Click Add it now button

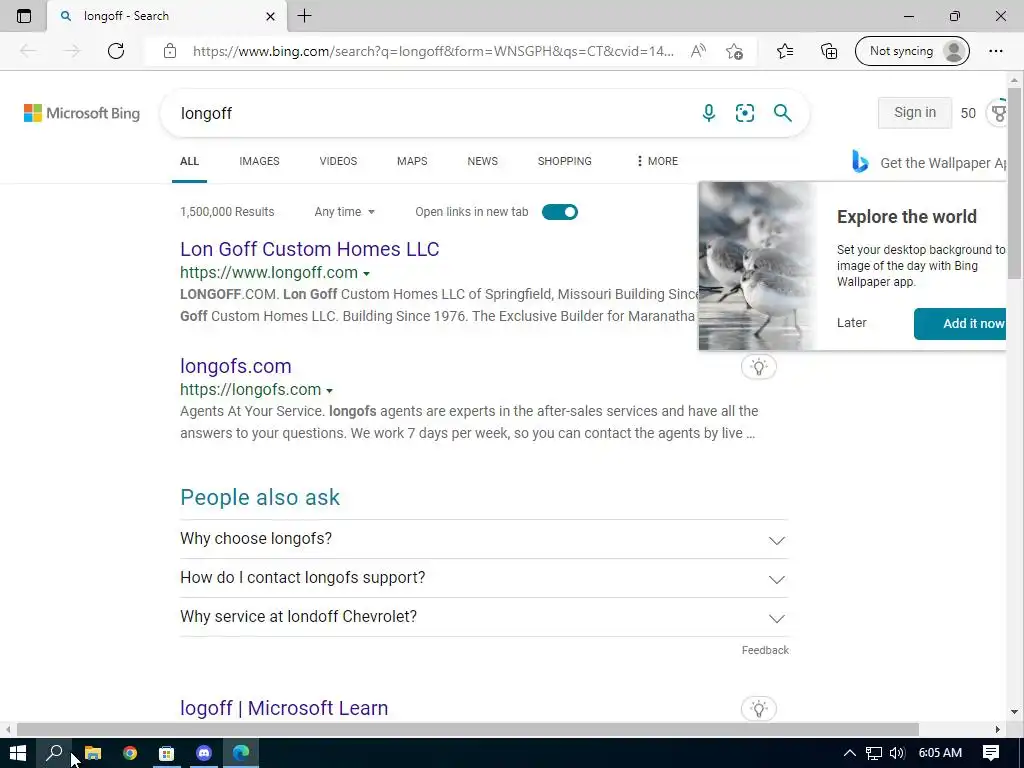[960, 324]
